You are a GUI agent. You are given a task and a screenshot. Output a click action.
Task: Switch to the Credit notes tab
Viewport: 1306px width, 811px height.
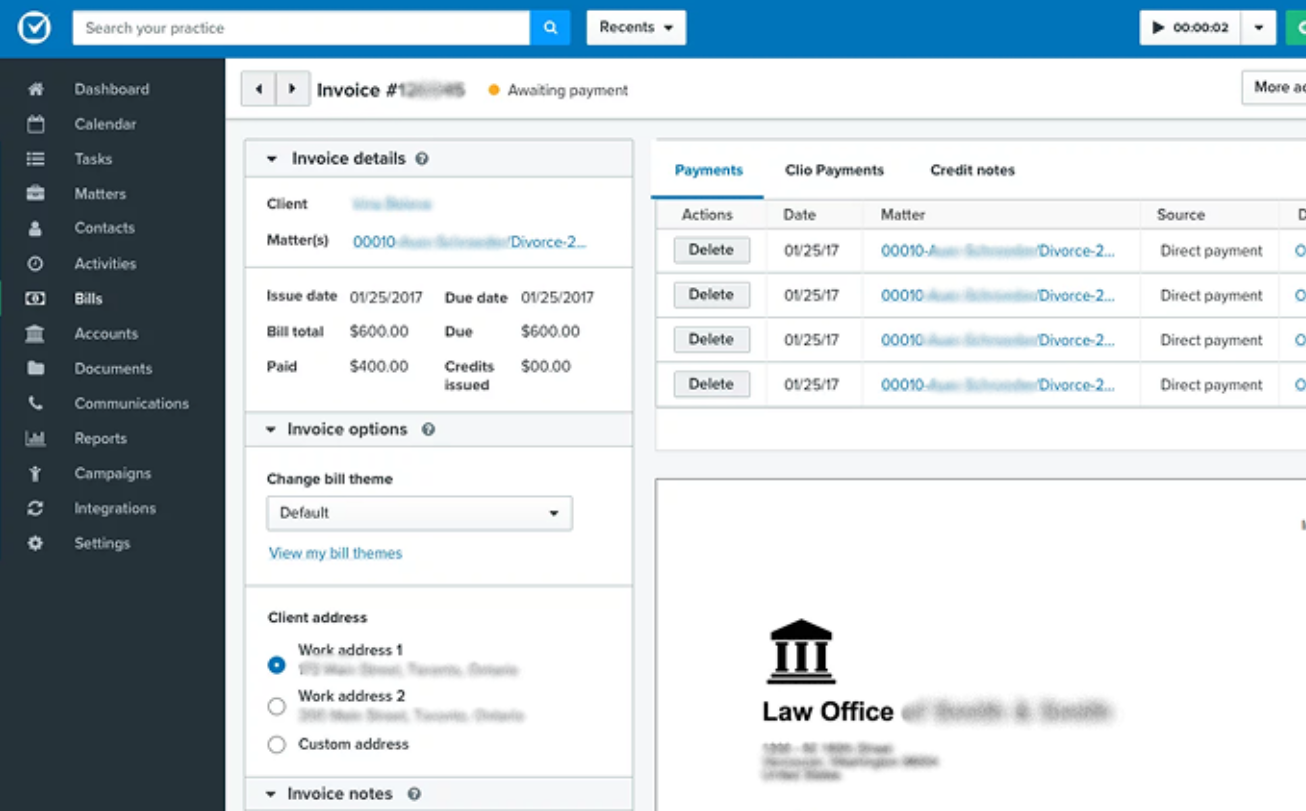pyautogui.click(x=972, y=170)
